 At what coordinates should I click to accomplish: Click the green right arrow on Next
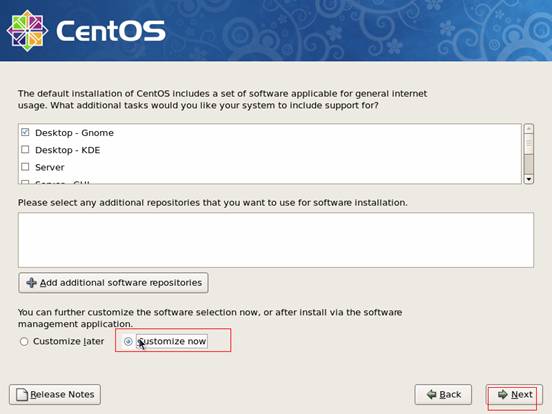pyautogui.click(x=503, y=394)
